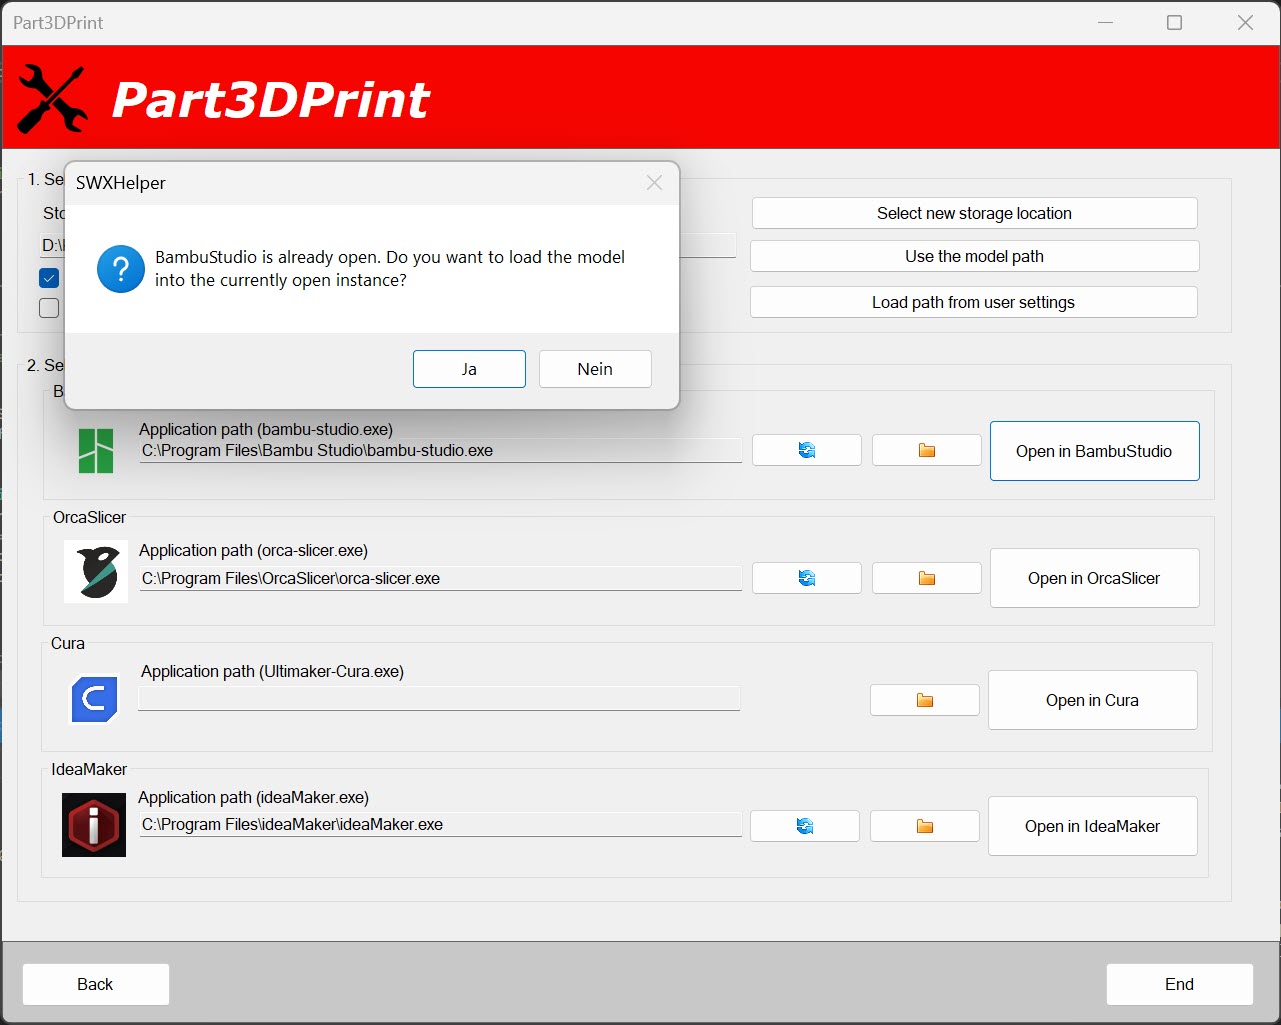Click the OrcaSlicer orca logo

click(x=96, y=572)
